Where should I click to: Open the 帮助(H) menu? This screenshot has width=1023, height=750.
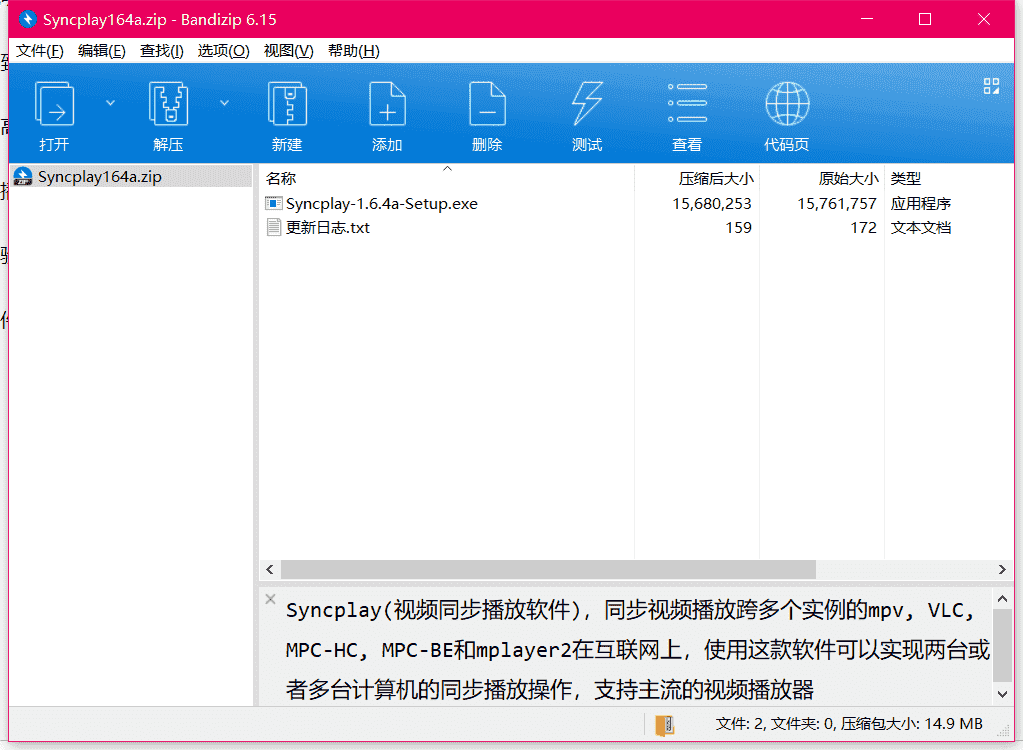(354, 51)
